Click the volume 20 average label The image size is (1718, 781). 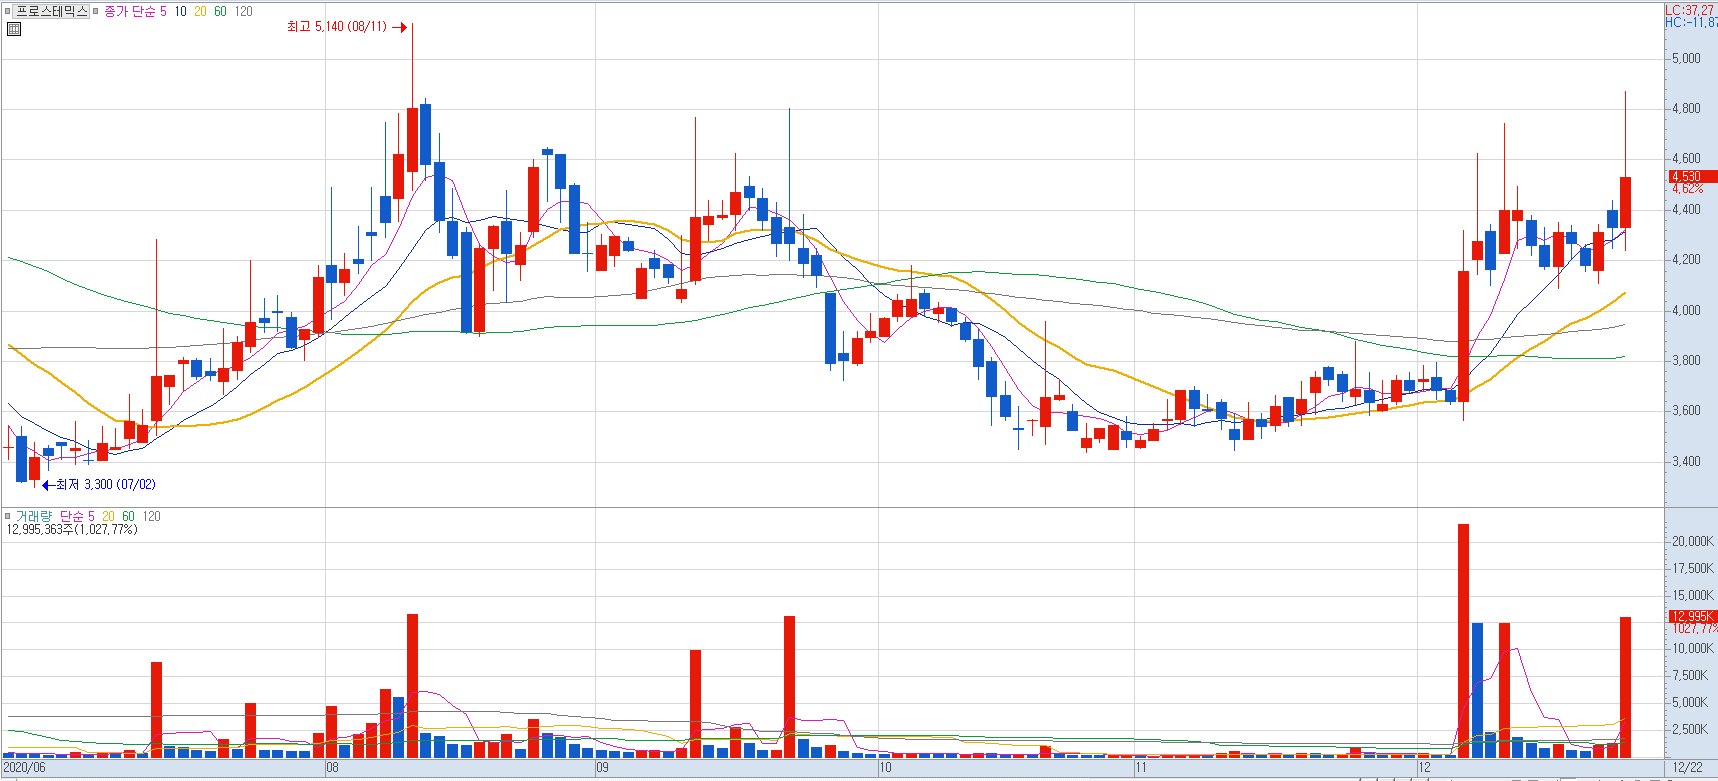pyautogui.click(x=108, y=516)
